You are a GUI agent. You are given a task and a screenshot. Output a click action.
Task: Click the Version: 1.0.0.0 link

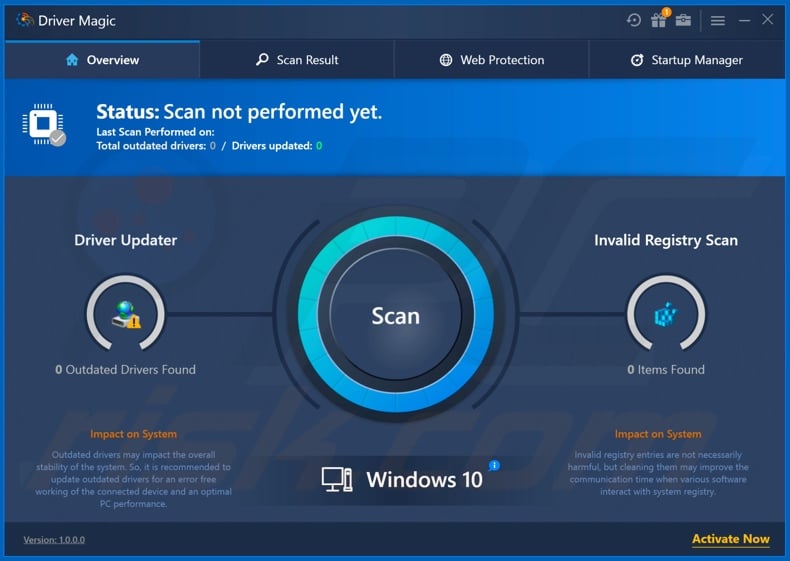[x=54, y=540]
